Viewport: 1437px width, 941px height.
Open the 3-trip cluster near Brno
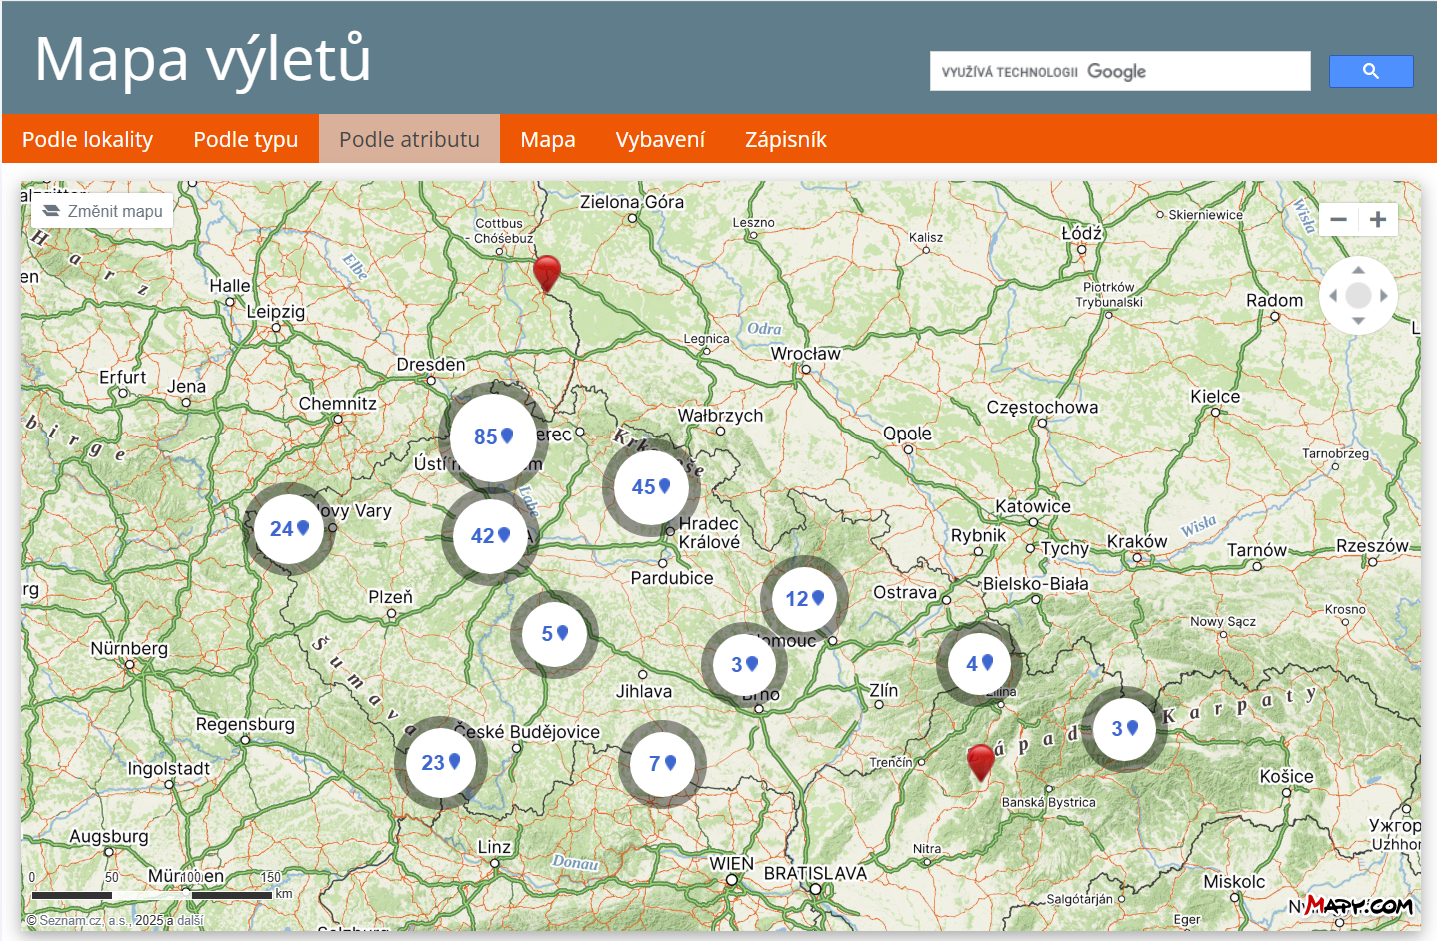pyautogui.click(x=744, y=665)
